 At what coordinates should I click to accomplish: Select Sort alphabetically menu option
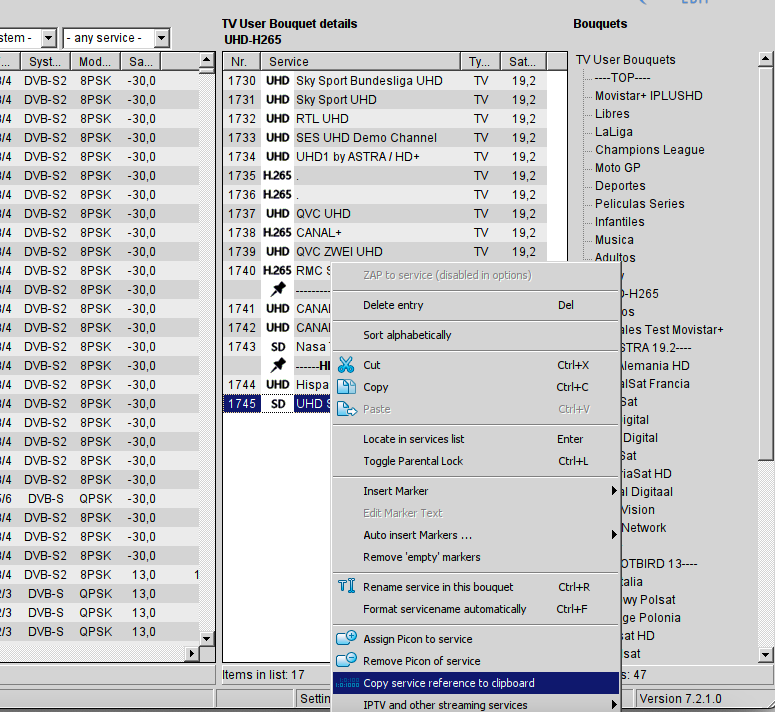coord(407,335)
